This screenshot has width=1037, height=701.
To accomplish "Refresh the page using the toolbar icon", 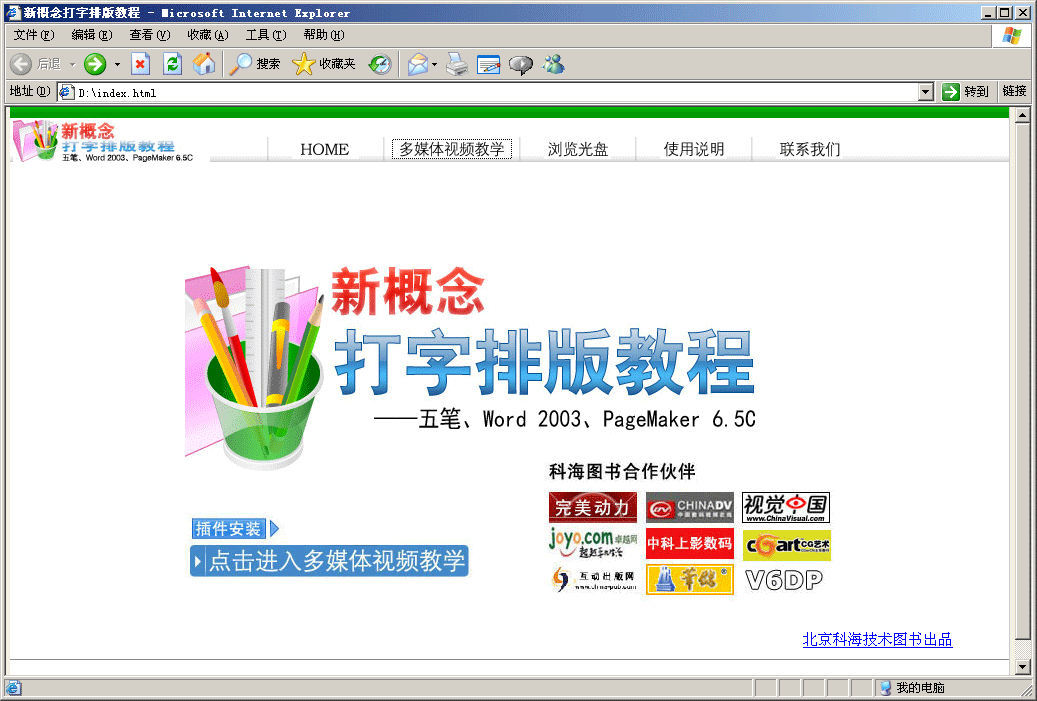I will click(173, 64).
